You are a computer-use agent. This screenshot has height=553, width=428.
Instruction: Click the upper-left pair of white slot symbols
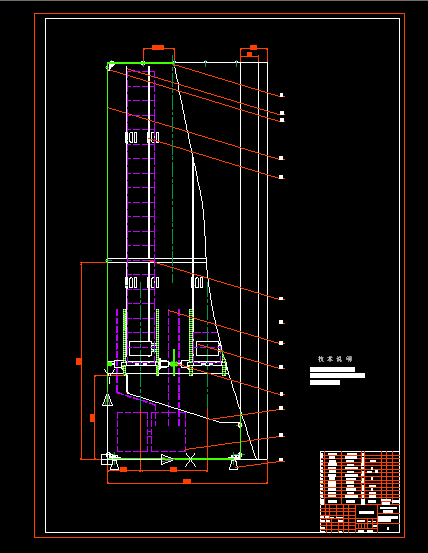tap(132, 137)
